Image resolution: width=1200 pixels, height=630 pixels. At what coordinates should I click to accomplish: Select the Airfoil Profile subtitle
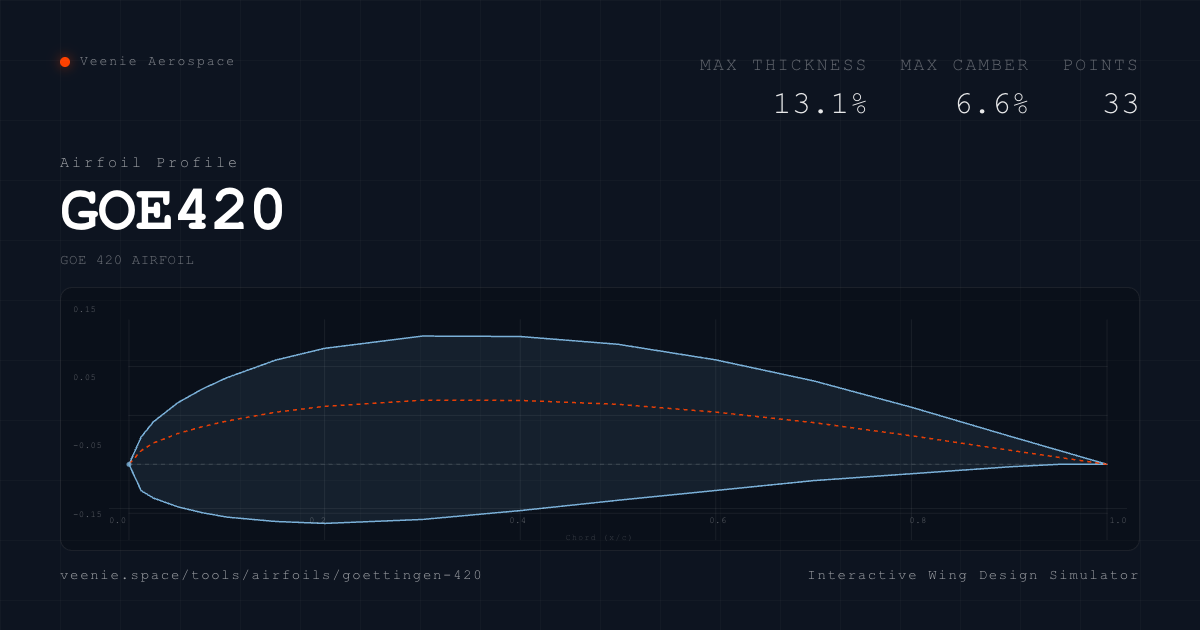click(x=149, y=163)
